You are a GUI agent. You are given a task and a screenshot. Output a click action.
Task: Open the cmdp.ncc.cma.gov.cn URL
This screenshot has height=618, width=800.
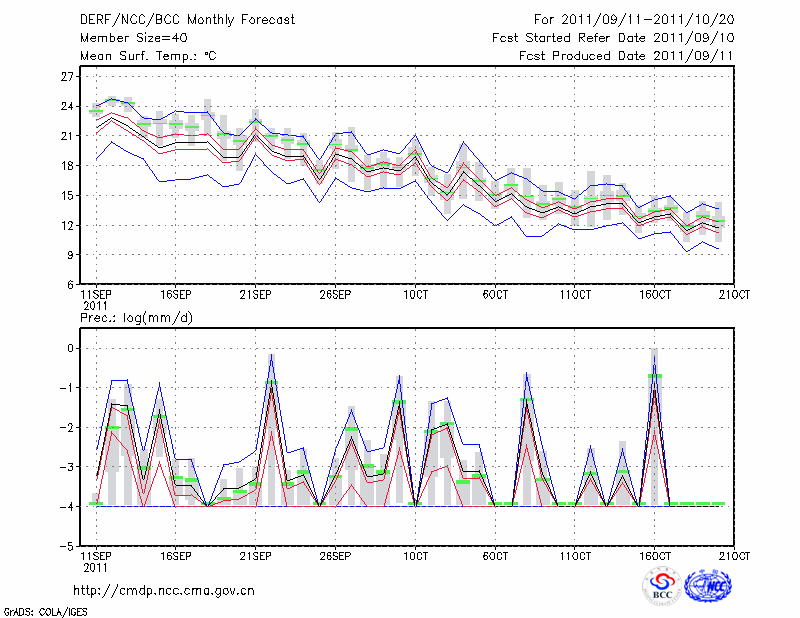pos(164,590)
